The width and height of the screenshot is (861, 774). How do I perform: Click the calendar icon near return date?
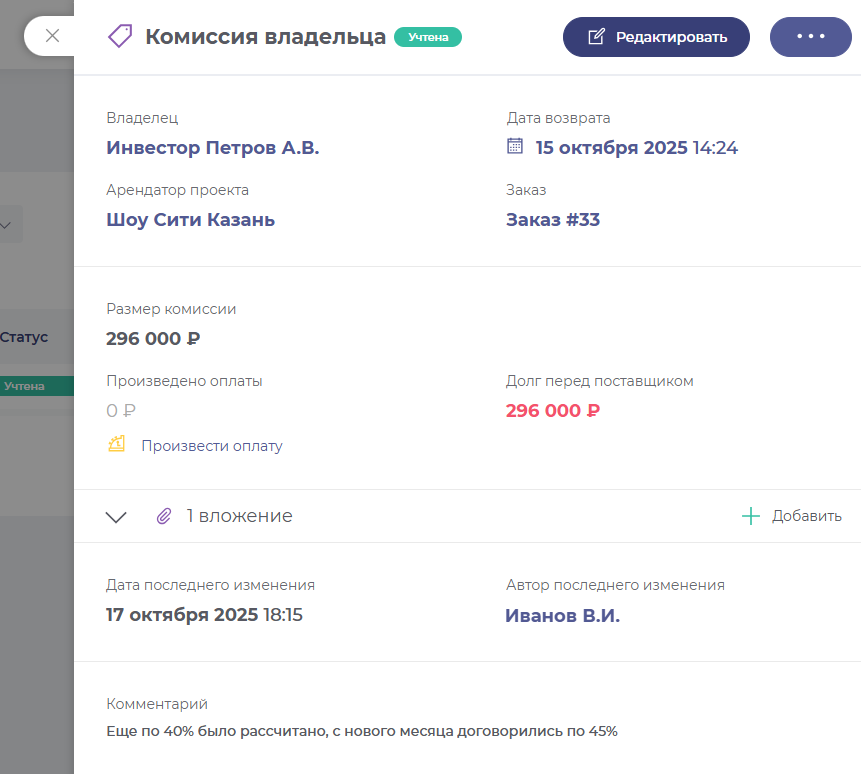[515, 146]
